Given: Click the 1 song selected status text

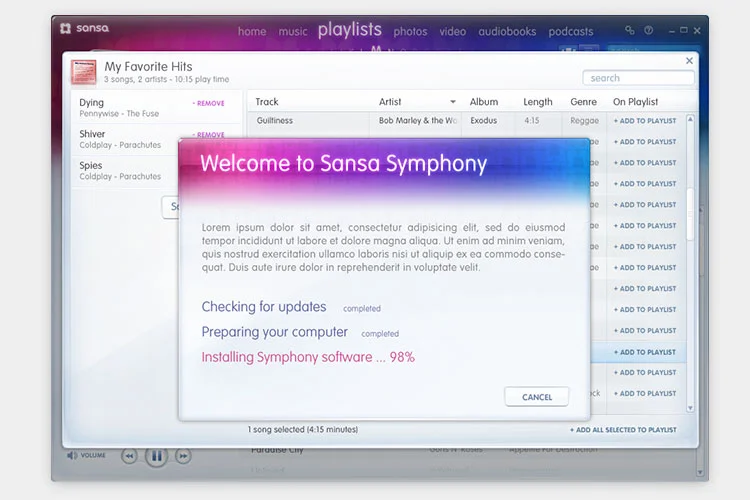Looking at the screenshot, I should tap(303, 430).
